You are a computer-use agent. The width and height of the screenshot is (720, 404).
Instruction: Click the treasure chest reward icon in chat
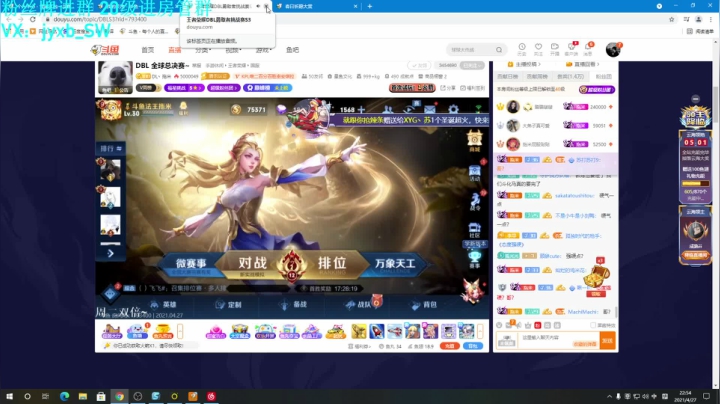tap(596, 276)
